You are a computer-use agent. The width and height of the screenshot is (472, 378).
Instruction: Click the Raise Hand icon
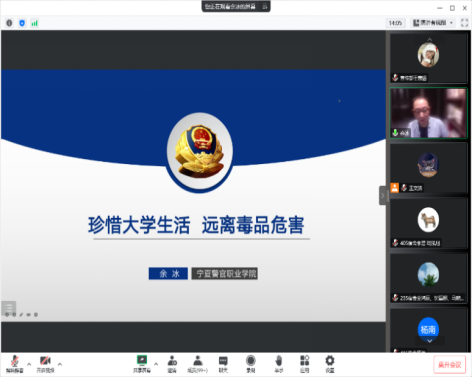coord(279,364)
